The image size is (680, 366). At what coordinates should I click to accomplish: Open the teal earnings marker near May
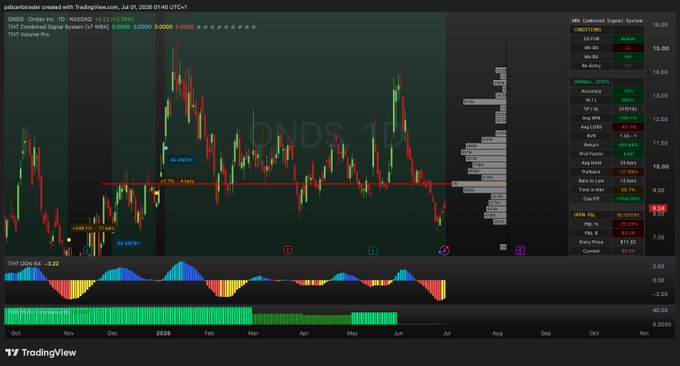click(373, 251)
